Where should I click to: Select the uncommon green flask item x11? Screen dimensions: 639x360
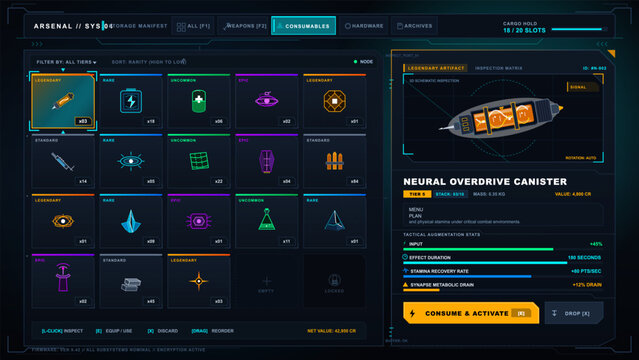(267, 221)
